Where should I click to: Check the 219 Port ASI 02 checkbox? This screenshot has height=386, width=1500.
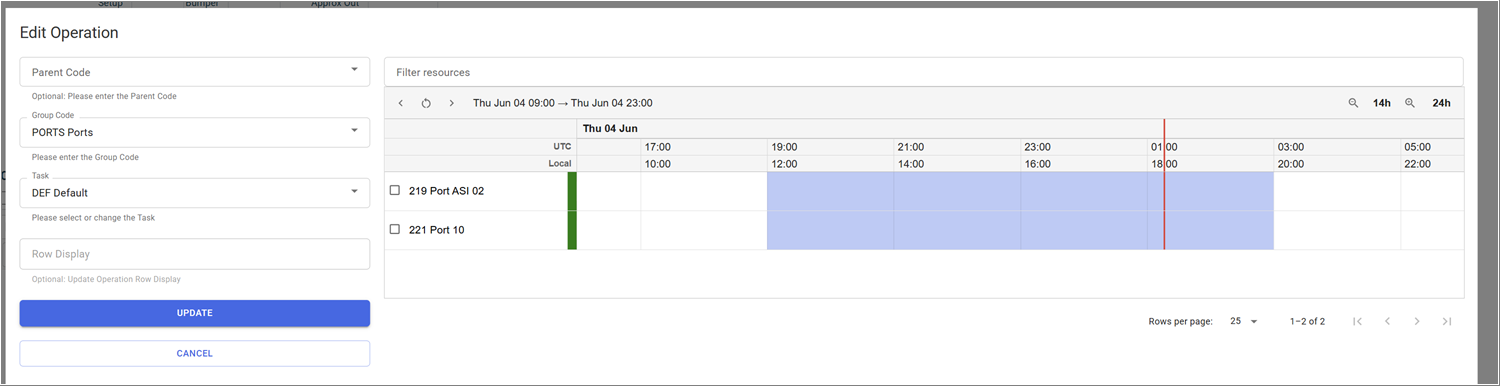(x=395, y=190)
